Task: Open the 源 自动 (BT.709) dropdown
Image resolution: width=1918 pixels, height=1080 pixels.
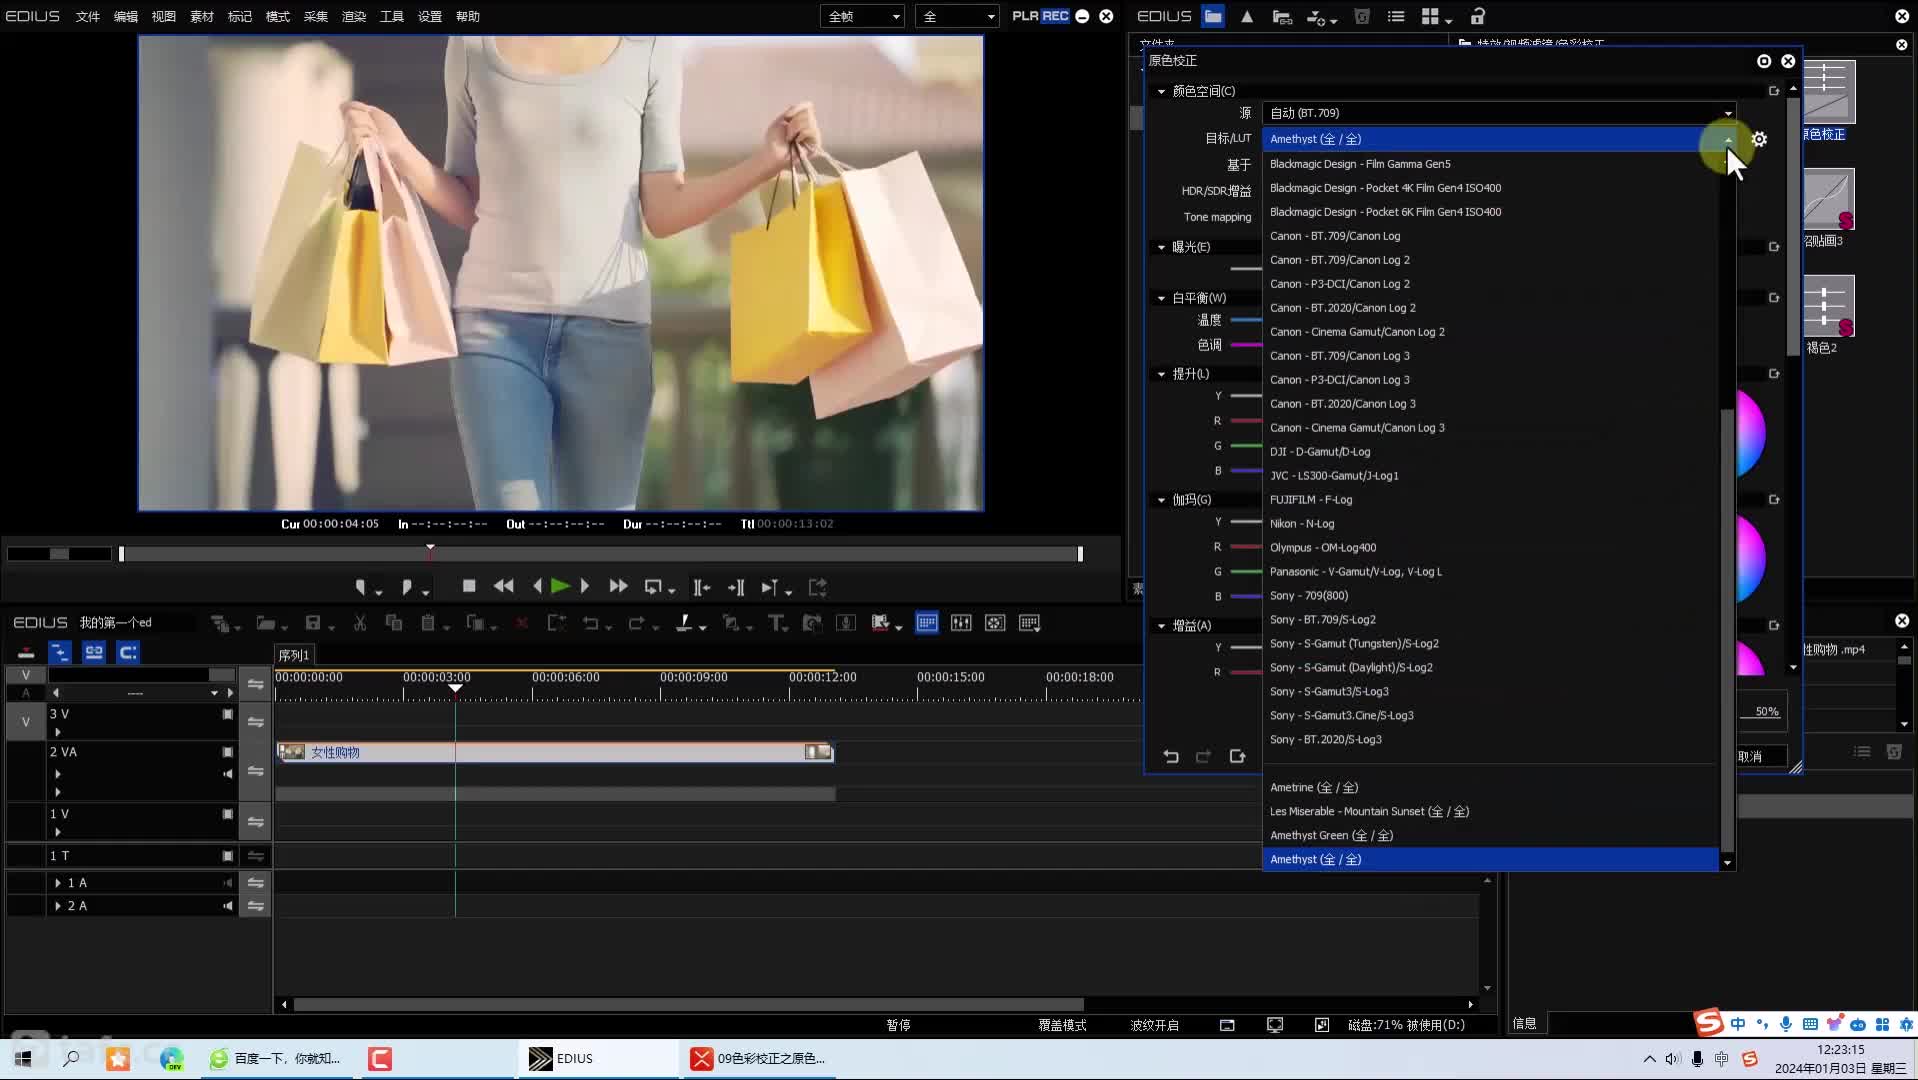Action: pos(1499,113)
